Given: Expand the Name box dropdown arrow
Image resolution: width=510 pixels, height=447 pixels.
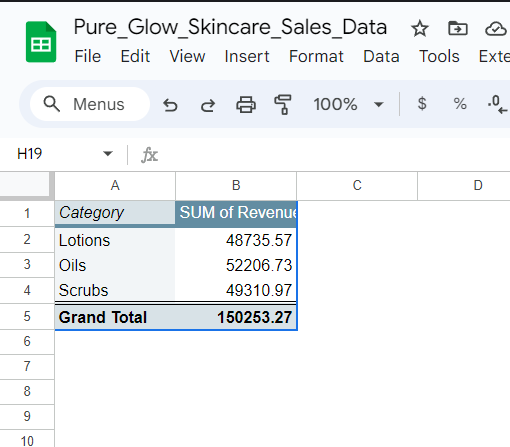Looking at the screenshot, I should coord(108,154).
